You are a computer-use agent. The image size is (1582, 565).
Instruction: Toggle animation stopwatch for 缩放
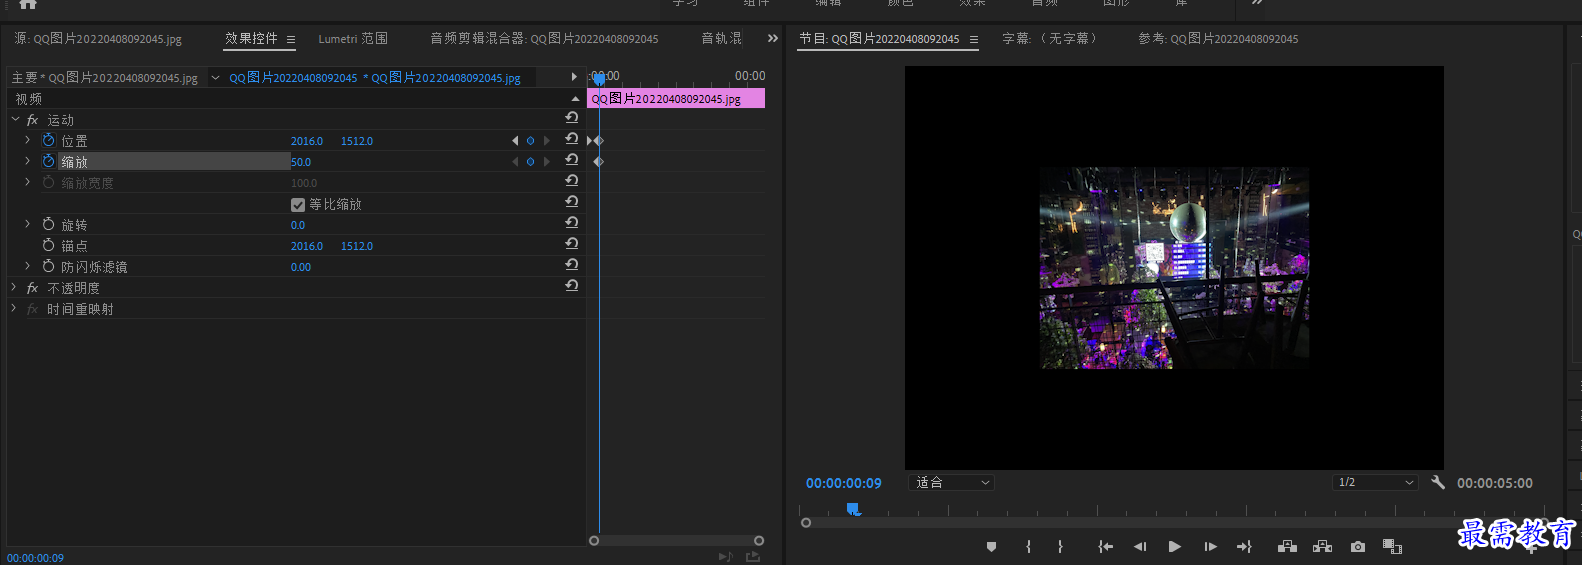48,161
